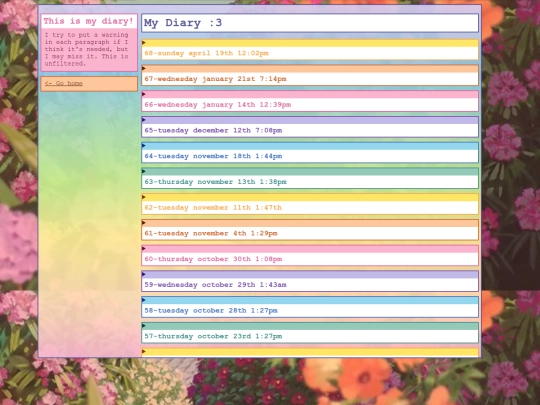Open '66-wednesday january 14th 12:39pm' entry text

pos(218,105)
